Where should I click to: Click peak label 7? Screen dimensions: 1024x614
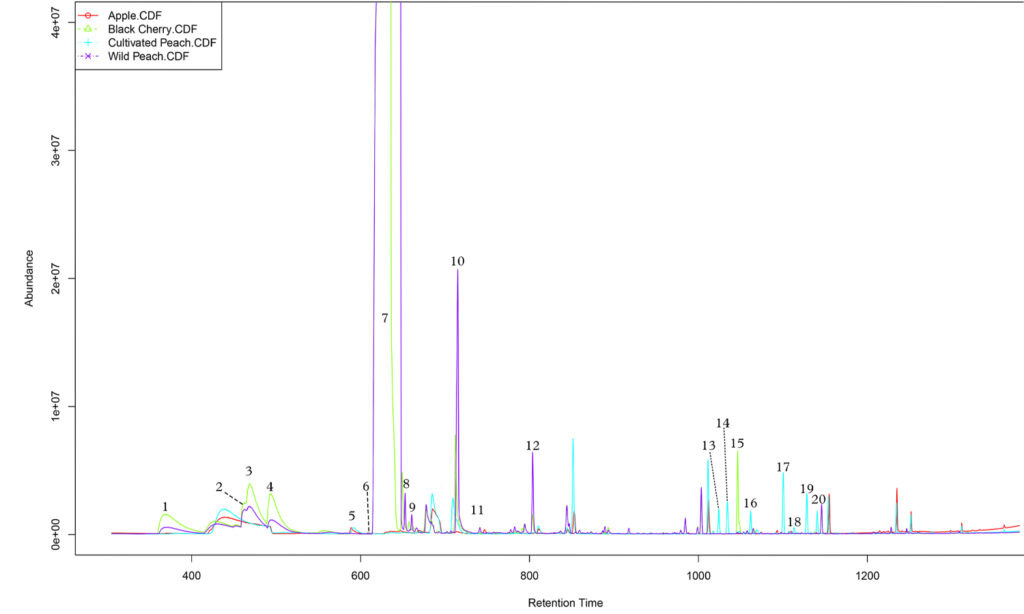[385, 318]
